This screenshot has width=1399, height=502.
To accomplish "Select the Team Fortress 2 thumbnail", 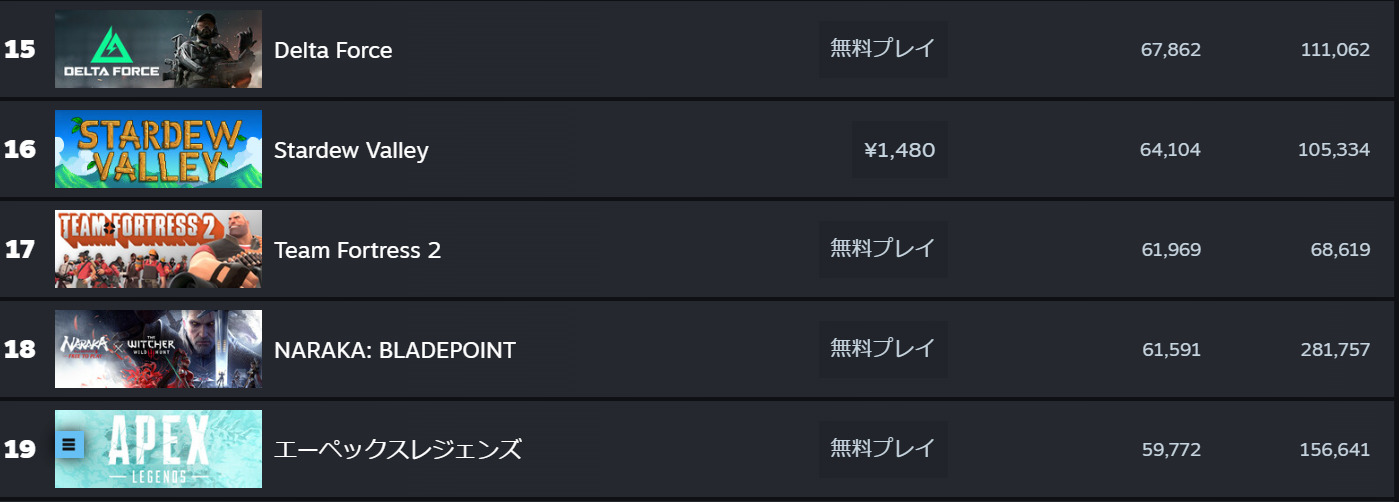I will click(x=158, y=249).
